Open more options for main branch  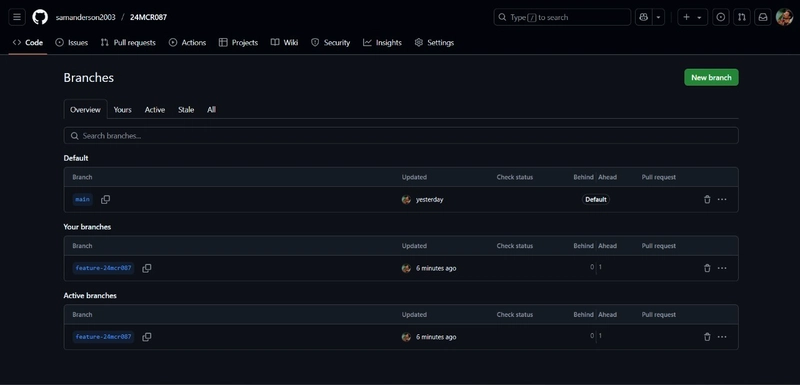pyautogui.click(x=722, y=199)
